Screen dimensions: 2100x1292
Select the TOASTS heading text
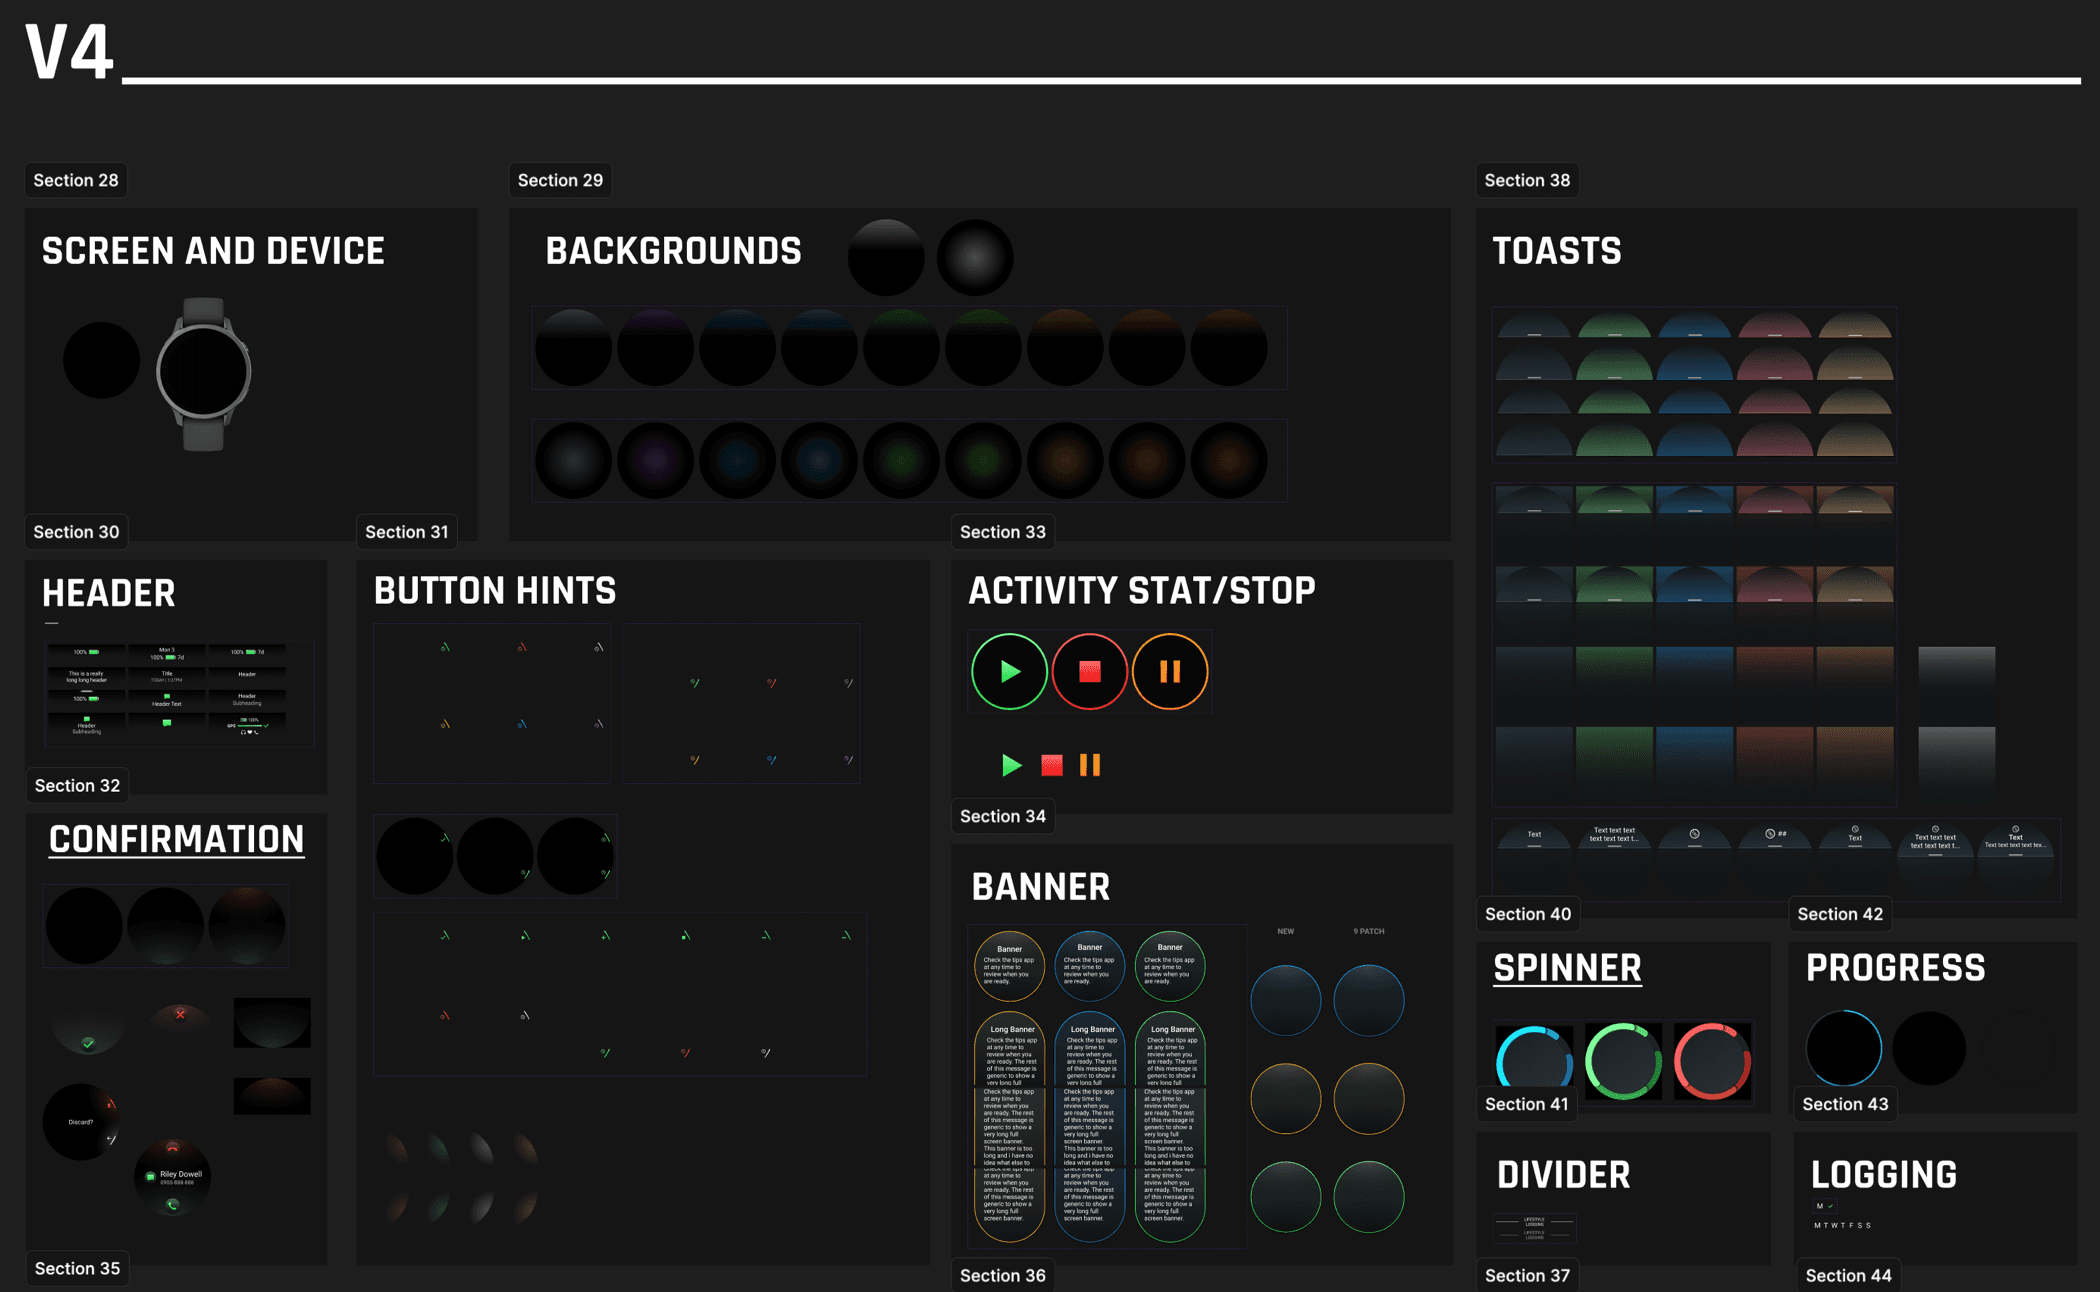click(1557, 251)
